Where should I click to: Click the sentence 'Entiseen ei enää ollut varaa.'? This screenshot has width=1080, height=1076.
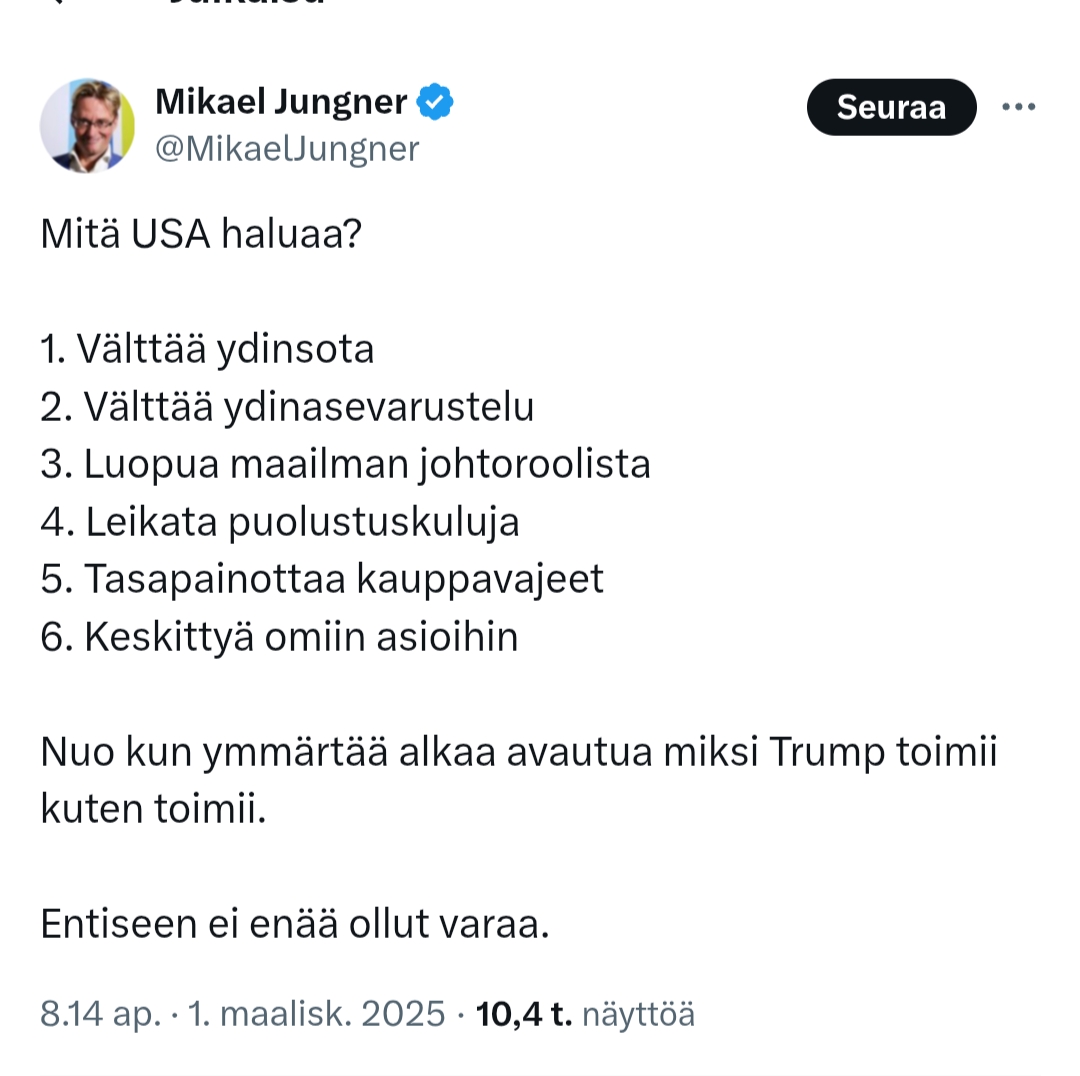pos(295,924)
